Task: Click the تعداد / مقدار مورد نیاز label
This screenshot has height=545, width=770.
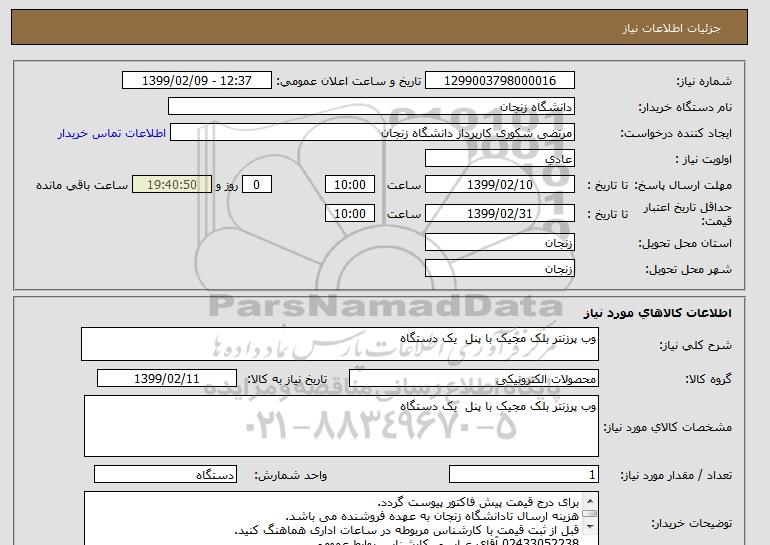Action: click(676, 475)
